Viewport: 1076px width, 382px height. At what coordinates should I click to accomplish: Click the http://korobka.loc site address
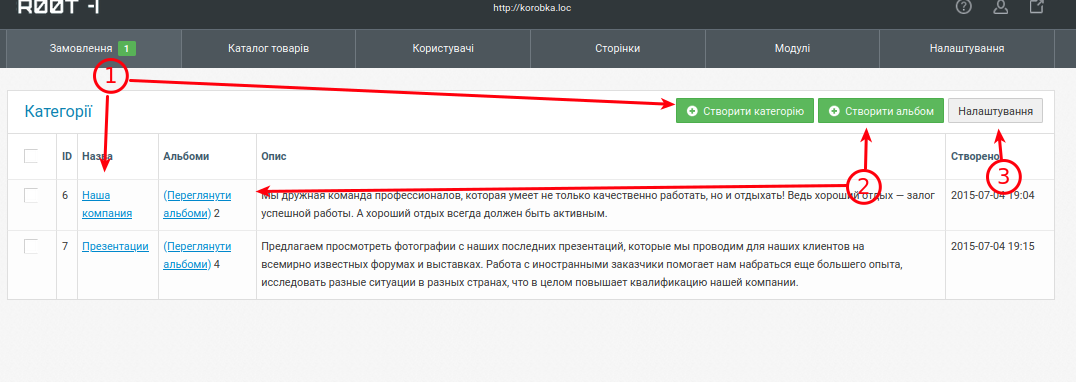(x=533, y=8)
